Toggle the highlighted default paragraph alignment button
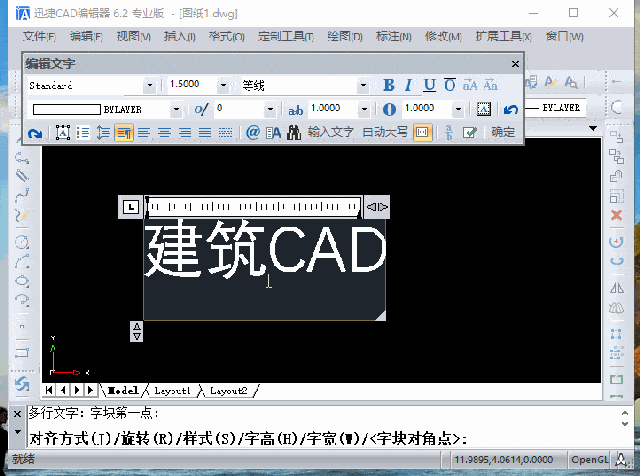 tap(124, 133)
